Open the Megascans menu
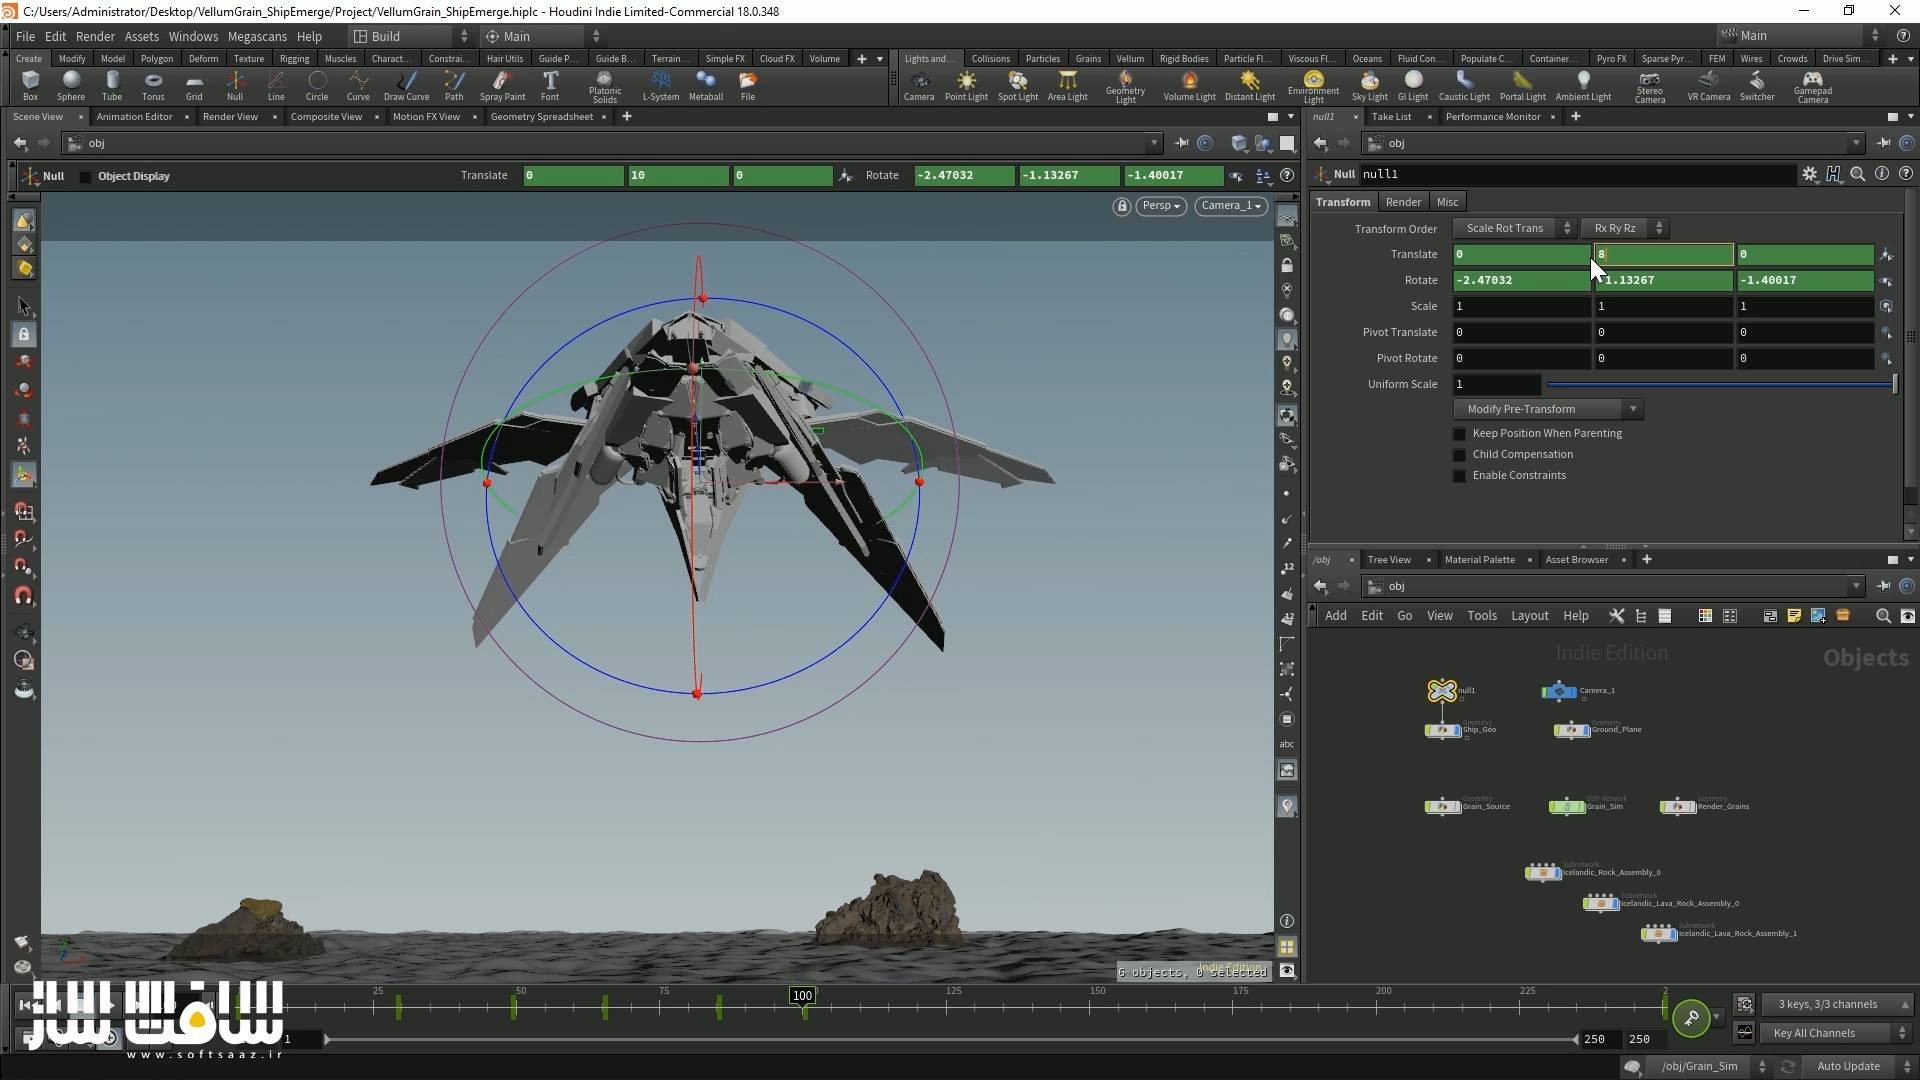 click(257, 37)
